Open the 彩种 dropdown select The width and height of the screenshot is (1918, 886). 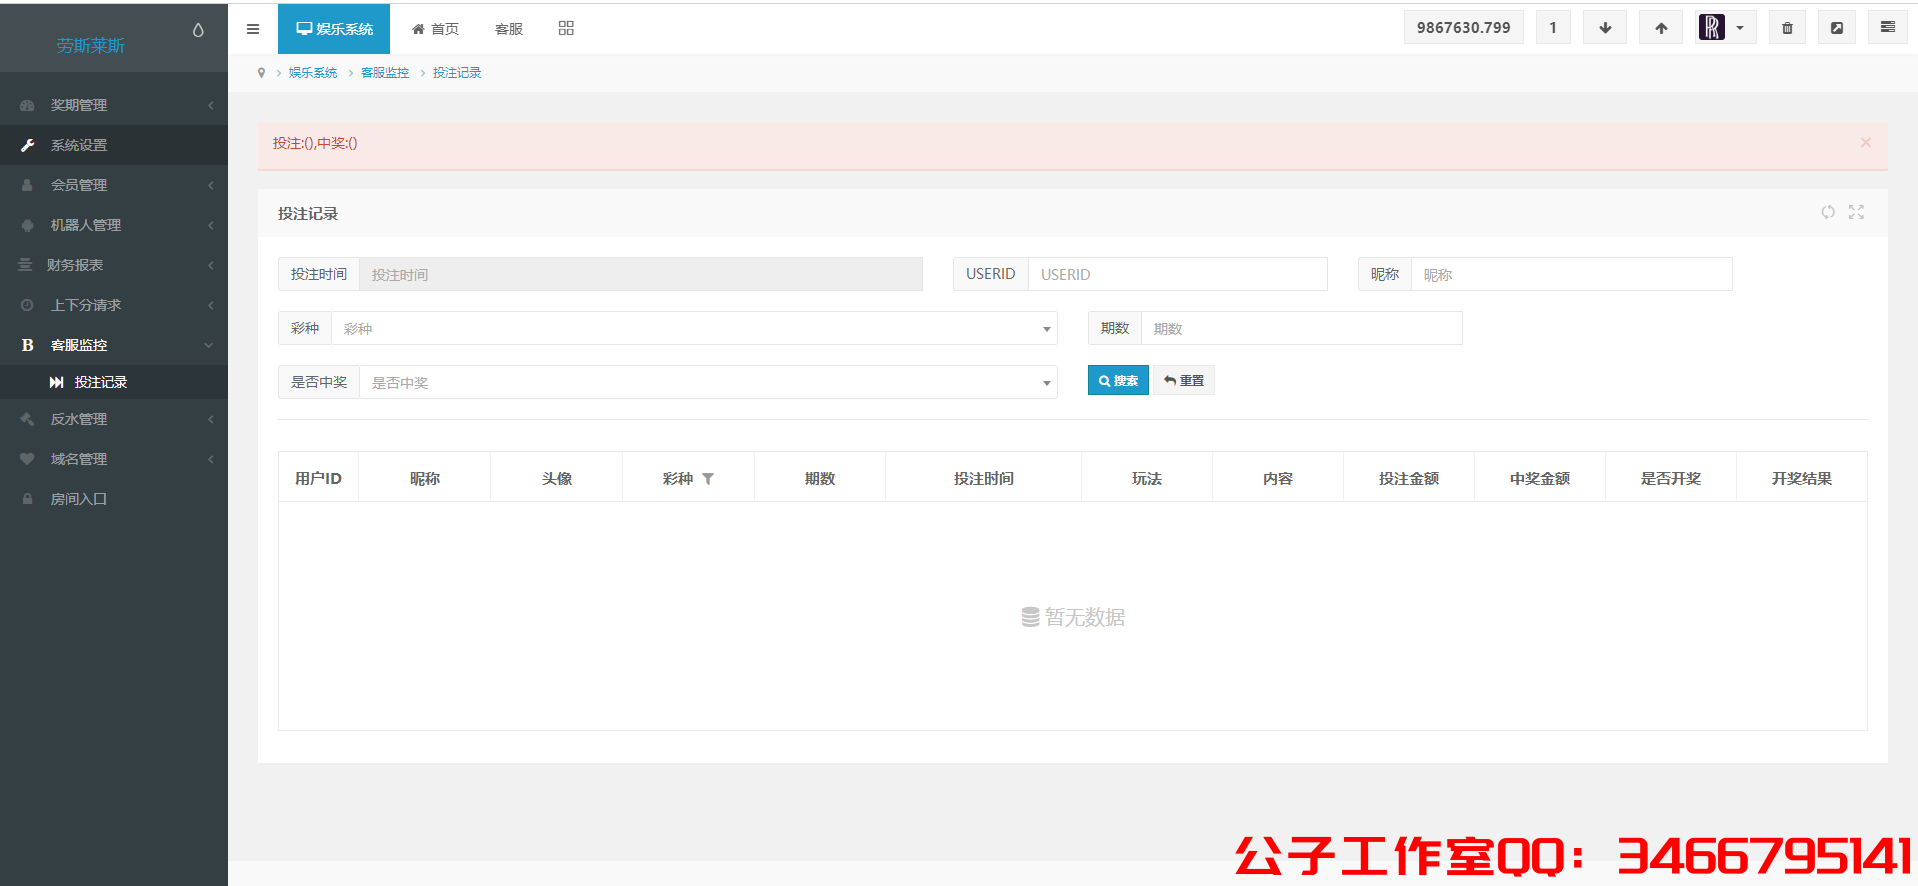[x=694, y=328]
